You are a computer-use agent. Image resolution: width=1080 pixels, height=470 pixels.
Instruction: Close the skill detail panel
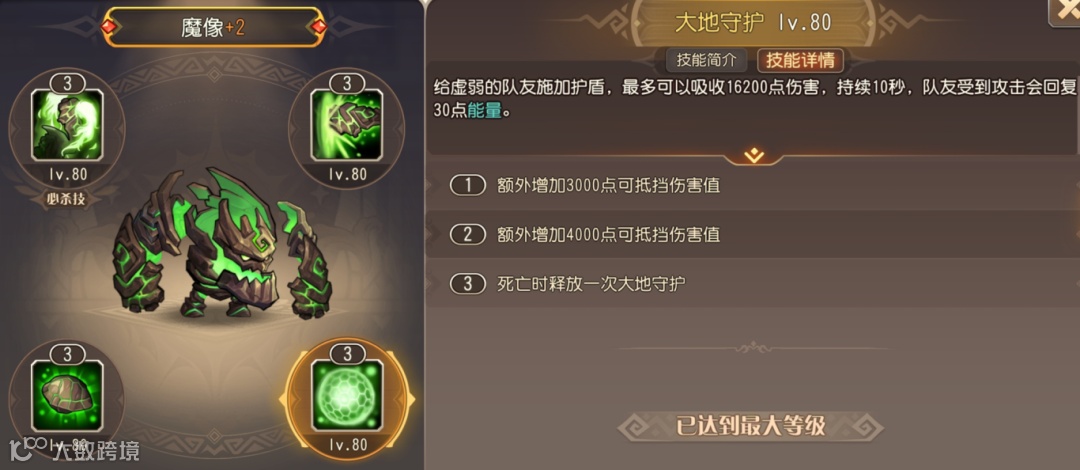[1066, 10]
